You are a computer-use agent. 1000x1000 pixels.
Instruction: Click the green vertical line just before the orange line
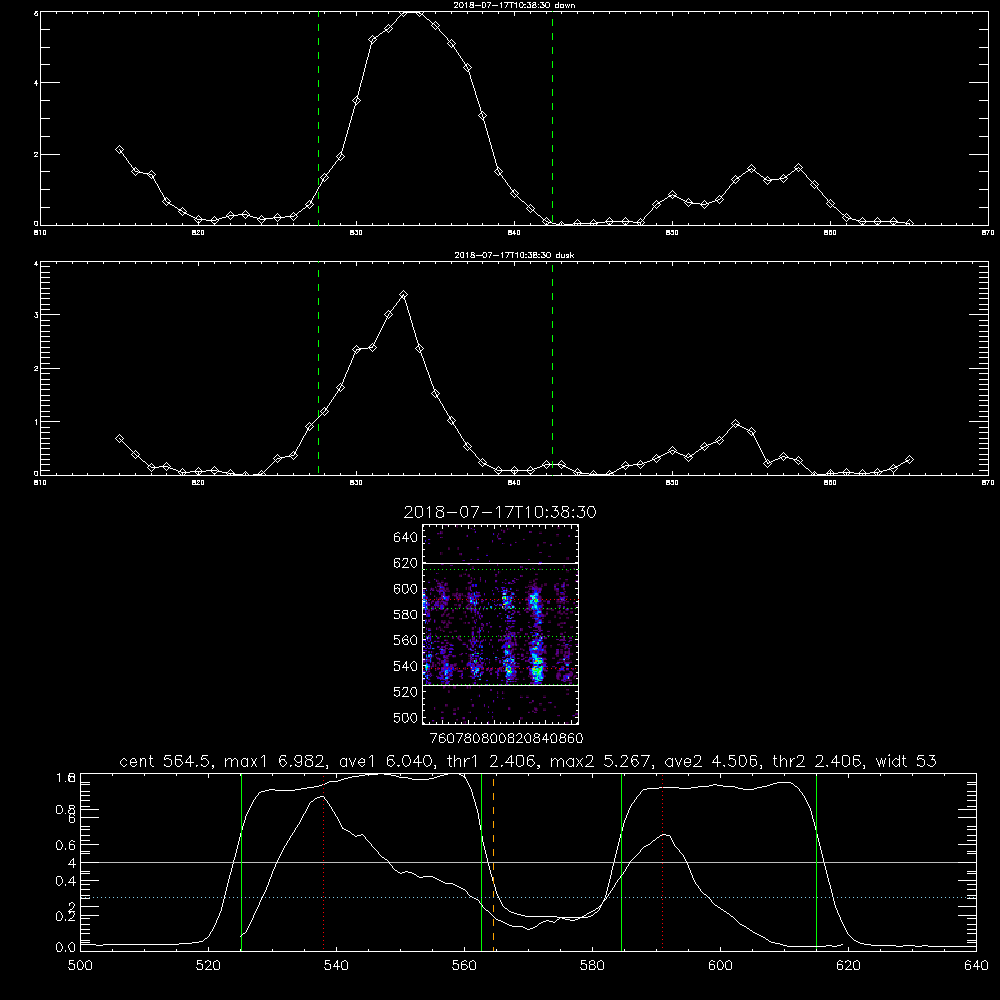[x=482, y=862]
